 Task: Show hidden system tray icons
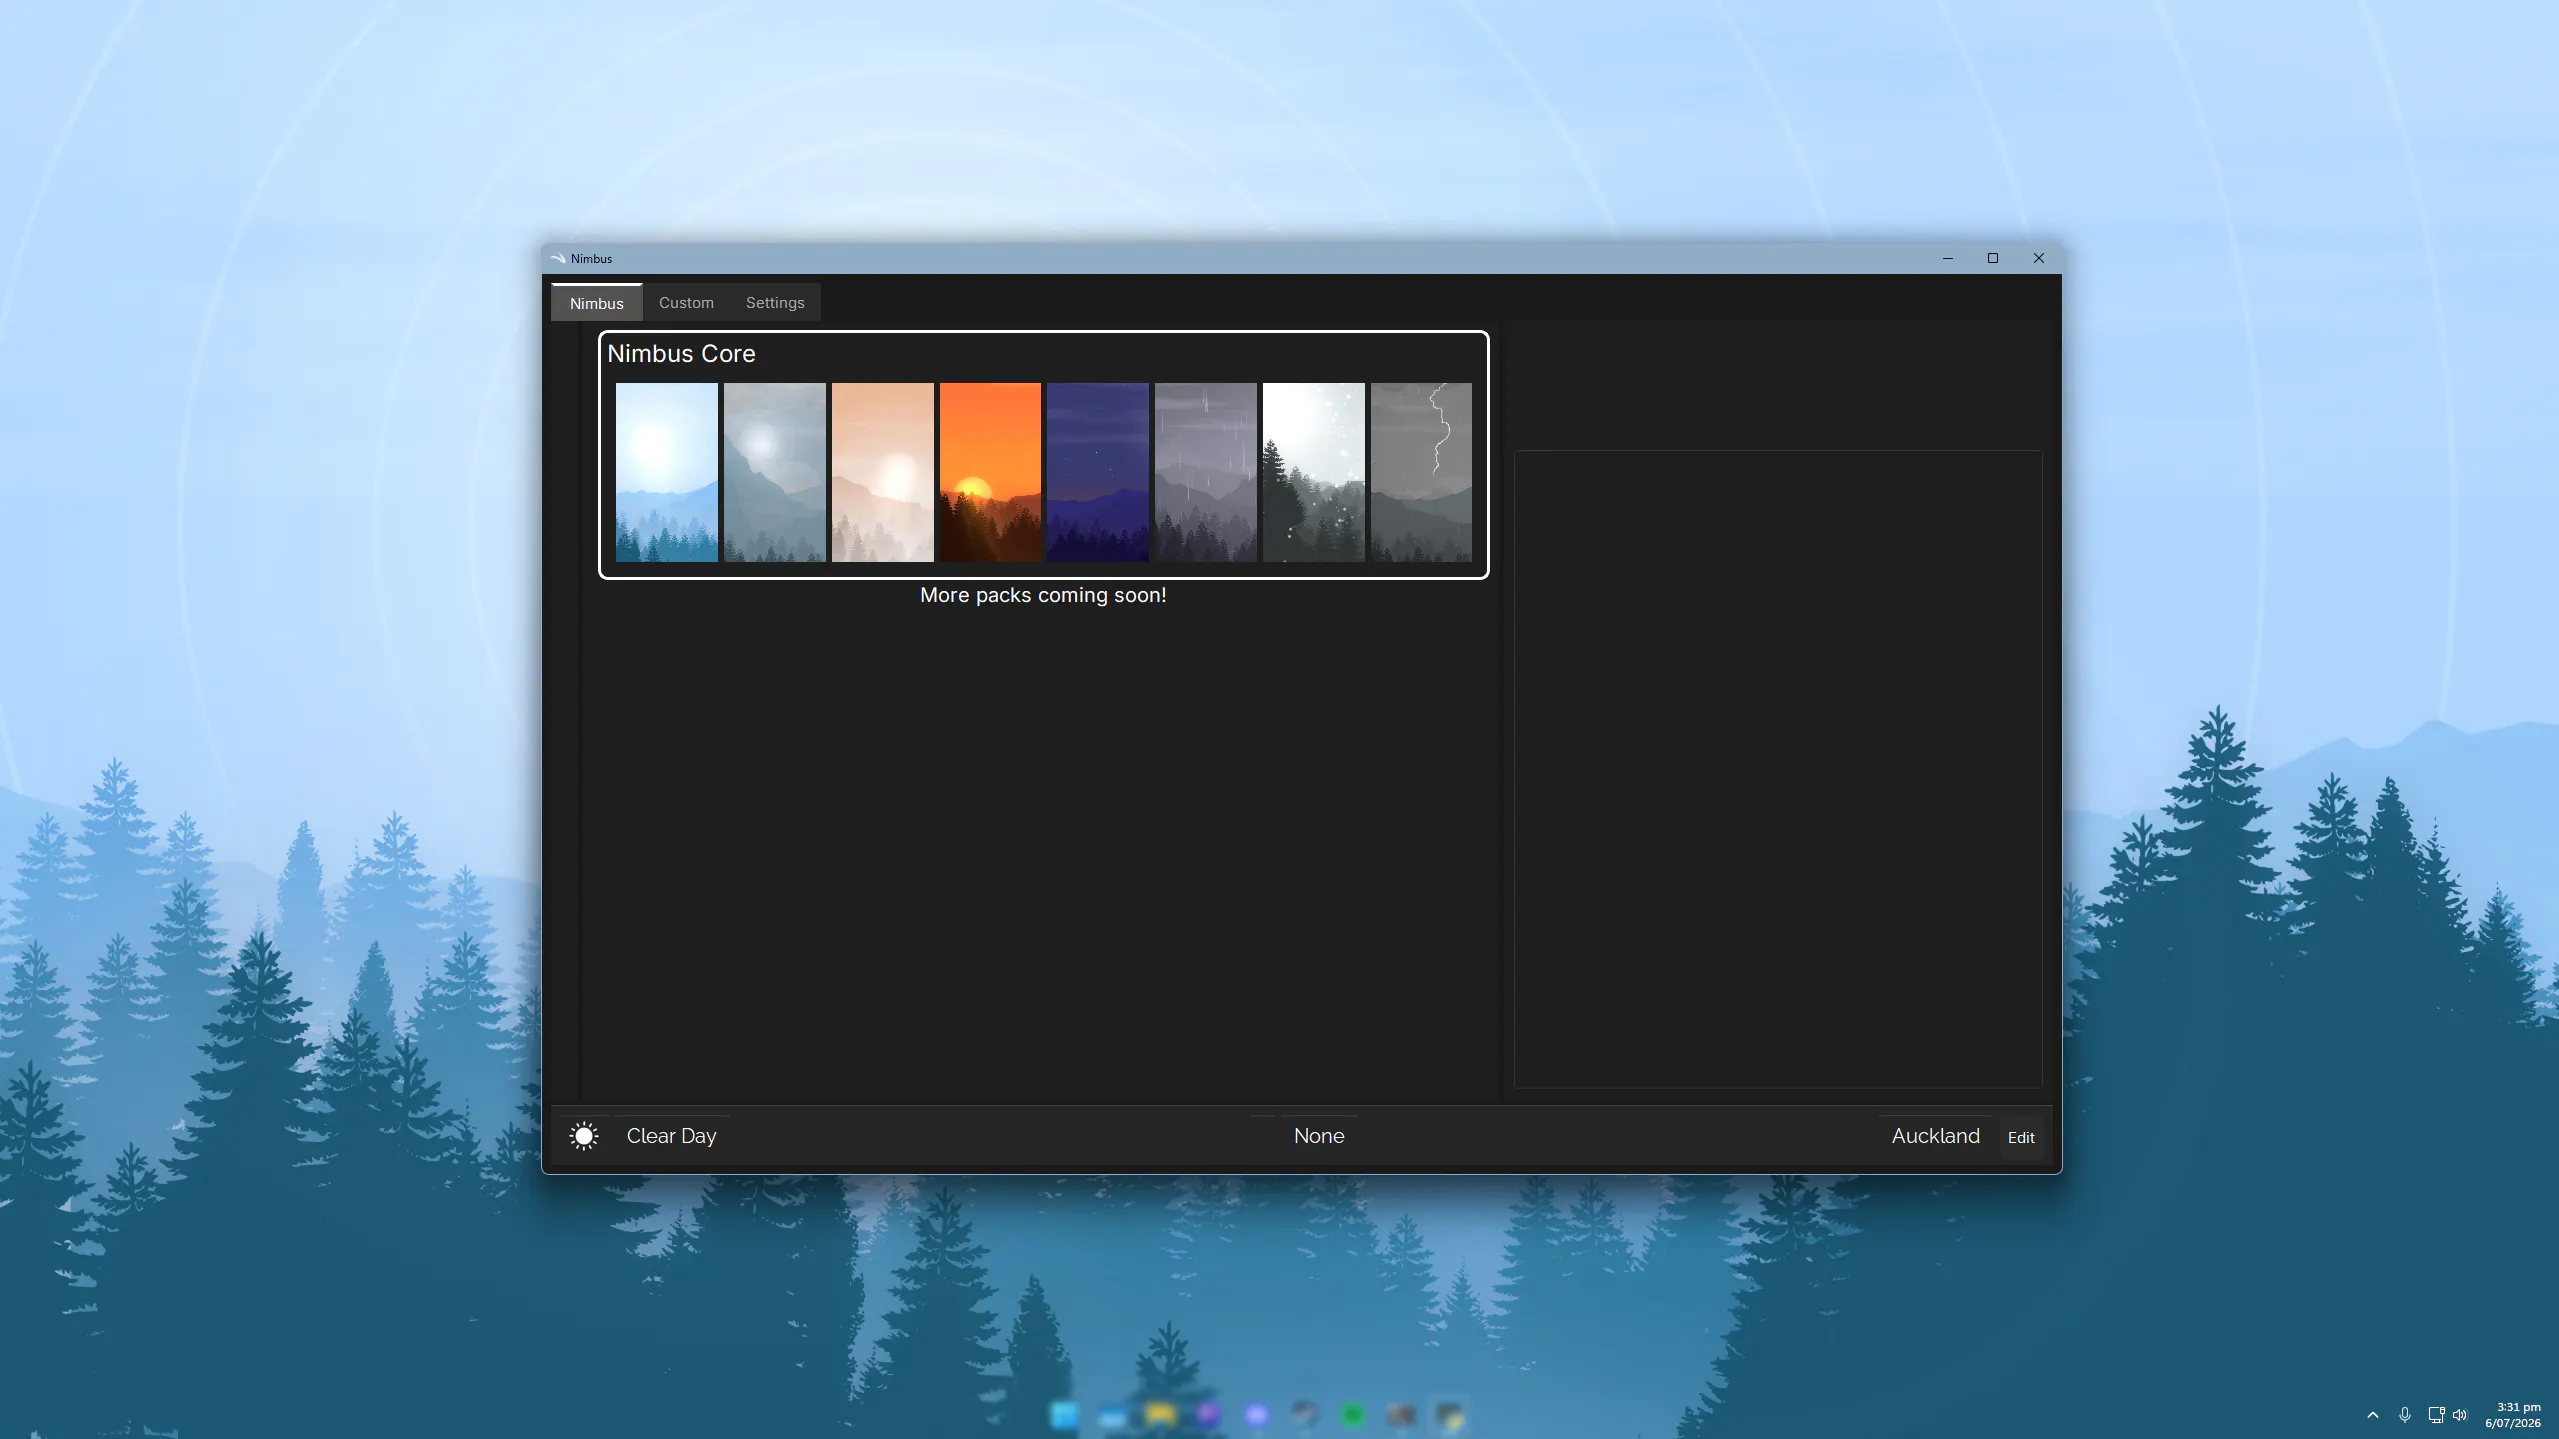[x=2372, y=1415]
